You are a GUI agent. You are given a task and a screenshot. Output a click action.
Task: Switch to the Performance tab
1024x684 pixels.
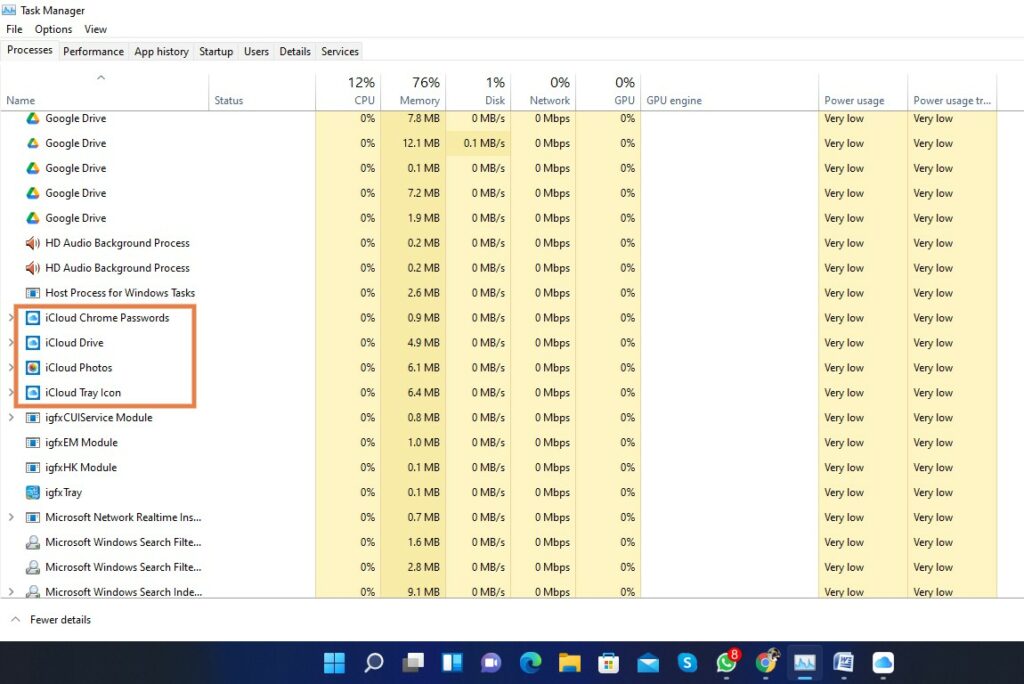pos(93,52)
